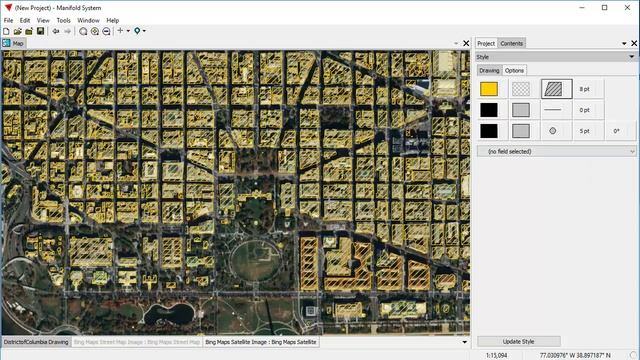Select the point style circle symbol
This screenshot has width=640, height=360.
point(553,131)
